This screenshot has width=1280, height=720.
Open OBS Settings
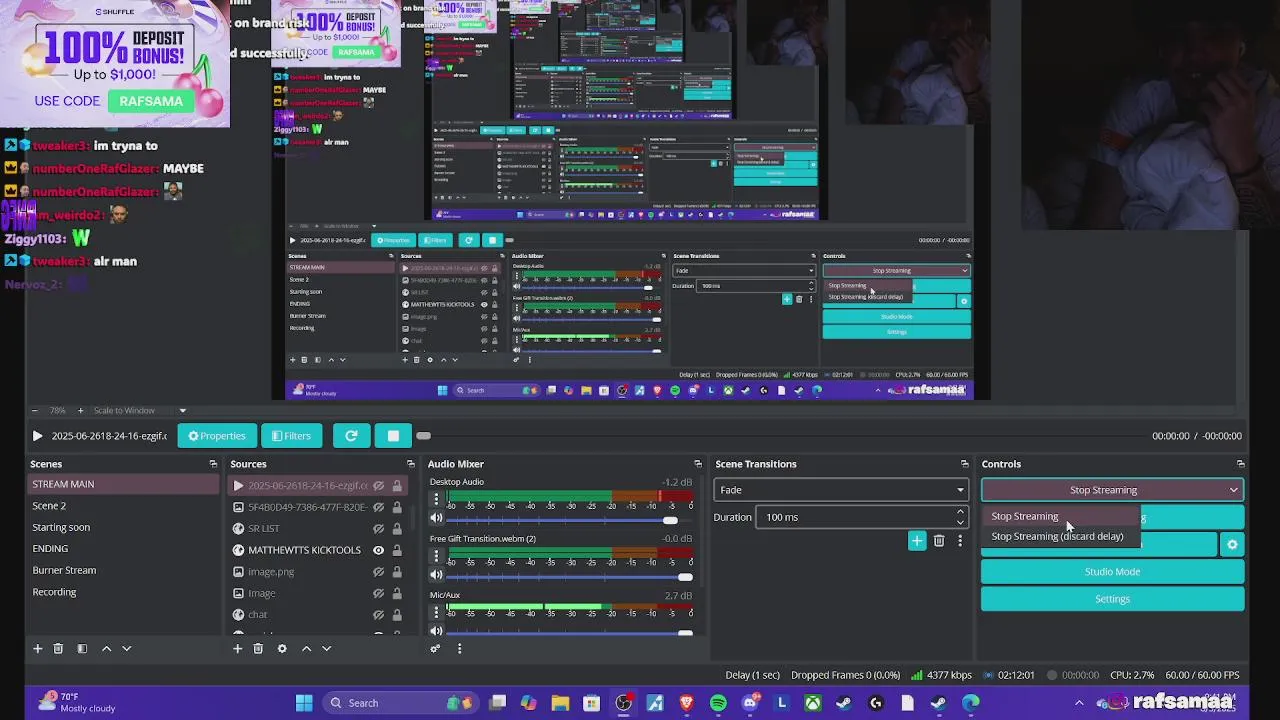pyautogui.click(x=1112, y=599)
